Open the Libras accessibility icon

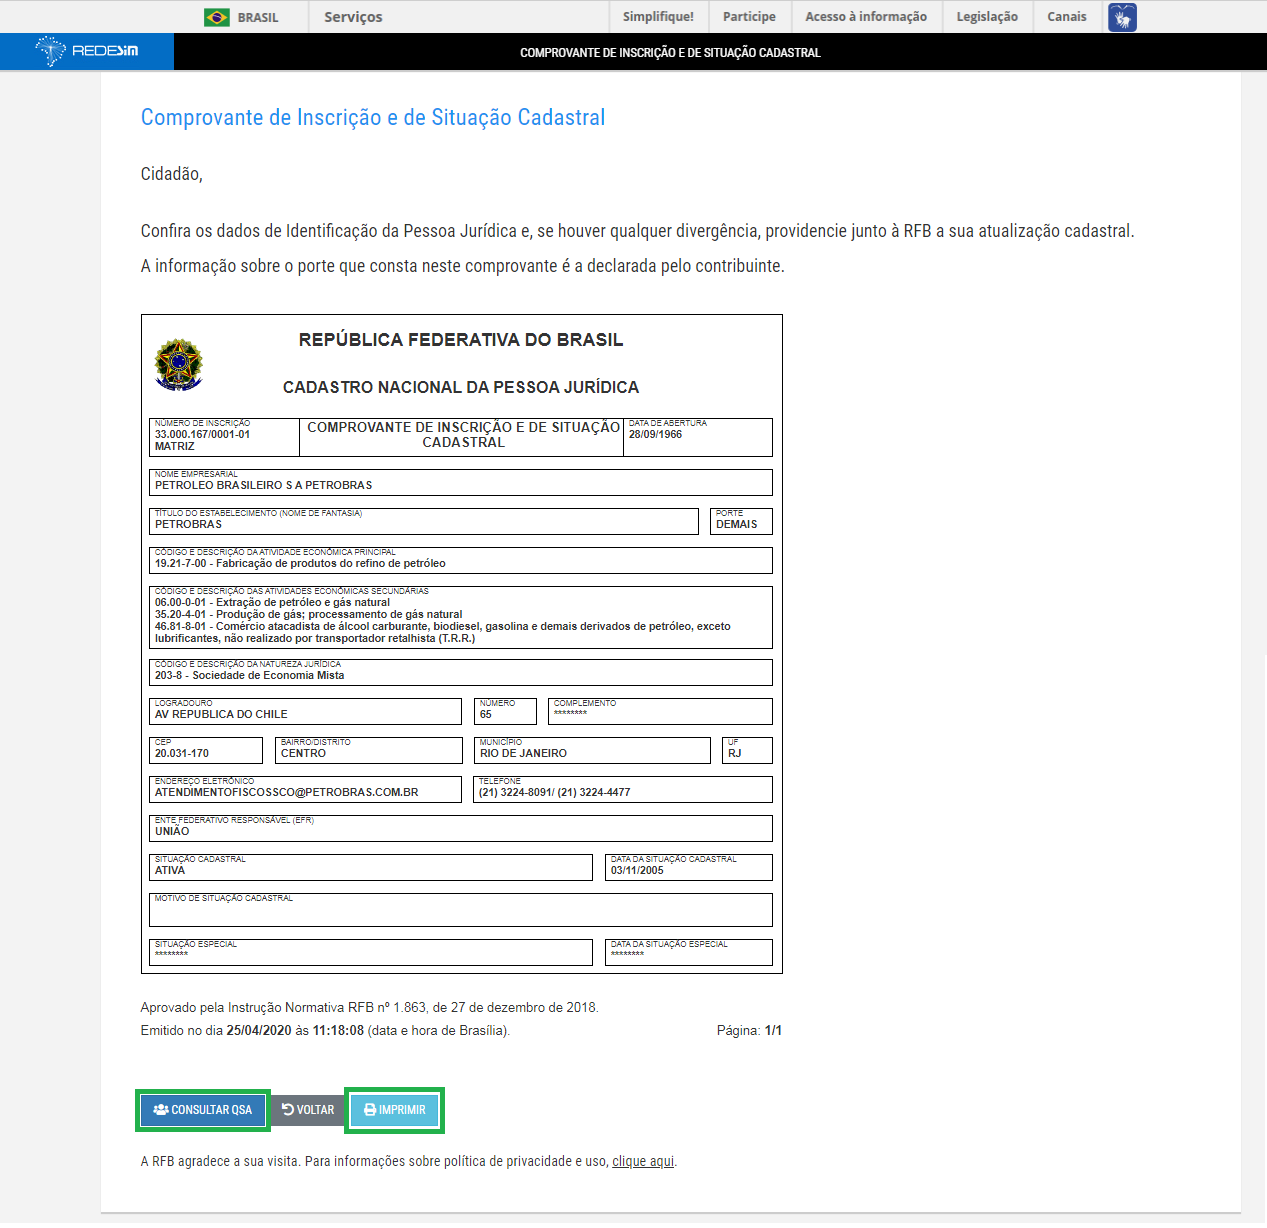point(1121,17)
